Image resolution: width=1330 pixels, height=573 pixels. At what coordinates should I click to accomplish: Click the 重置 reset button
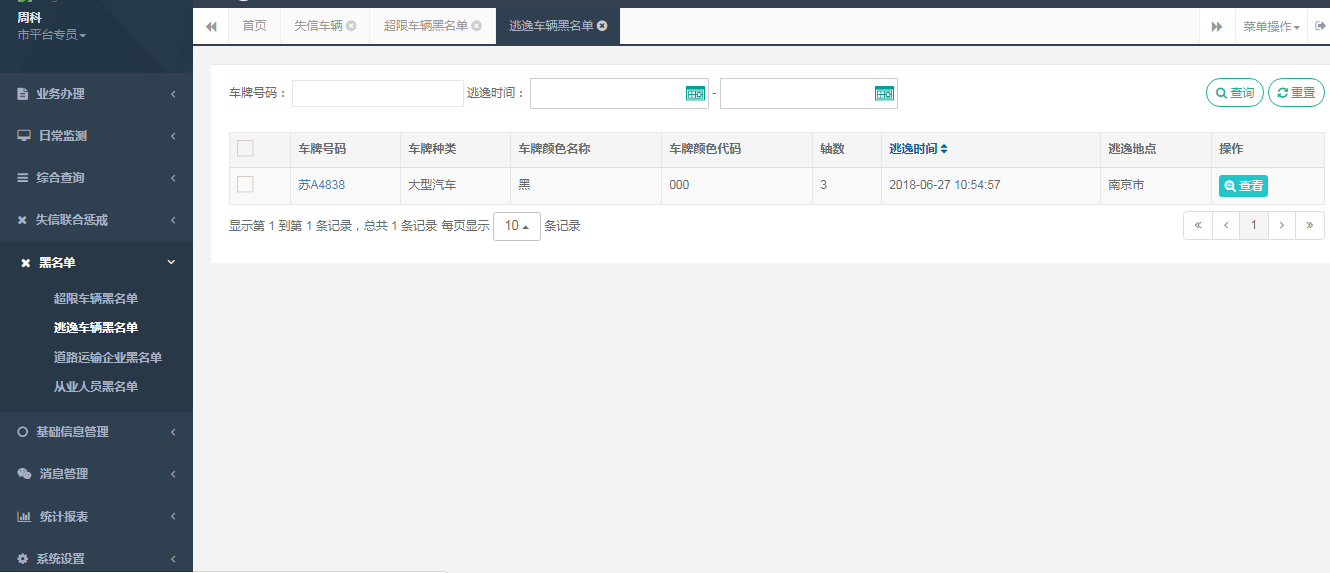(x=1296, y=93)
